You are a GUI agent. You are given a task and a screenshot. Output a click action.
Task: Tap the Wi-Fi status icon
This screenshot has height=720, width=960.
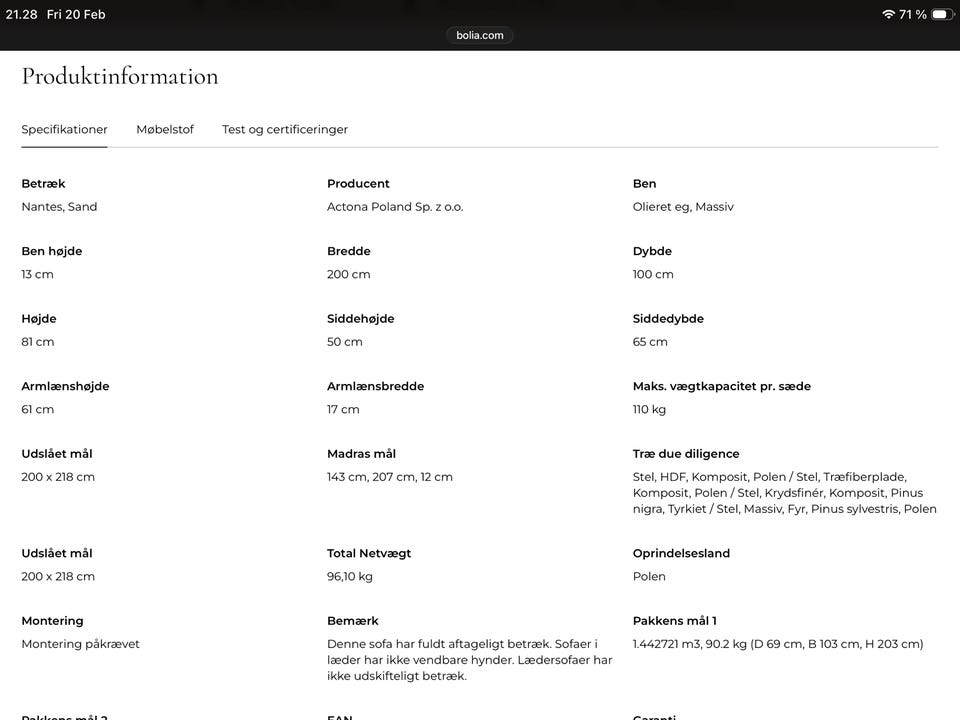point(888,14)
